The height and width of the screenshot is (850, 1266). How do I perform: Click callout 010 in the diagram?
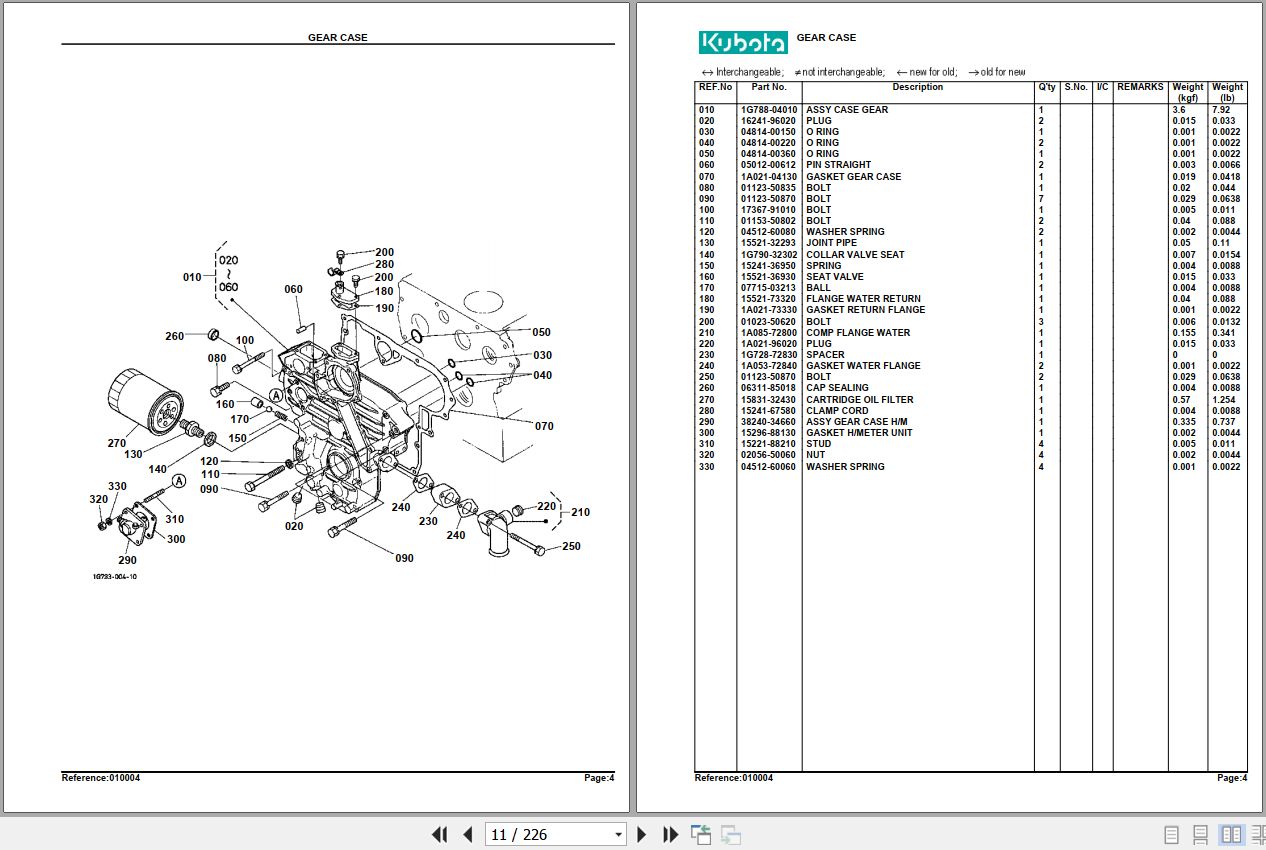pyautogui.click(x=192, y=277)
